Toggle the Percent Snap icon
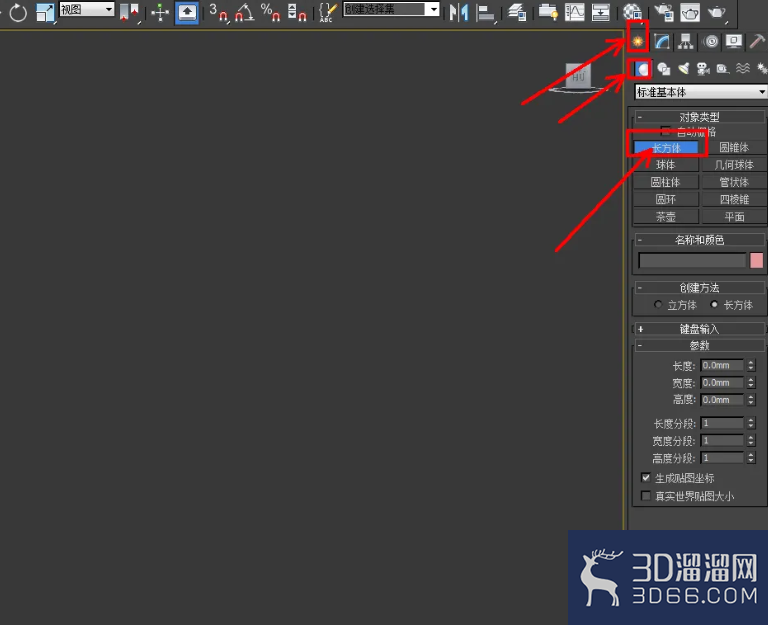 click(x=270, y=12)
